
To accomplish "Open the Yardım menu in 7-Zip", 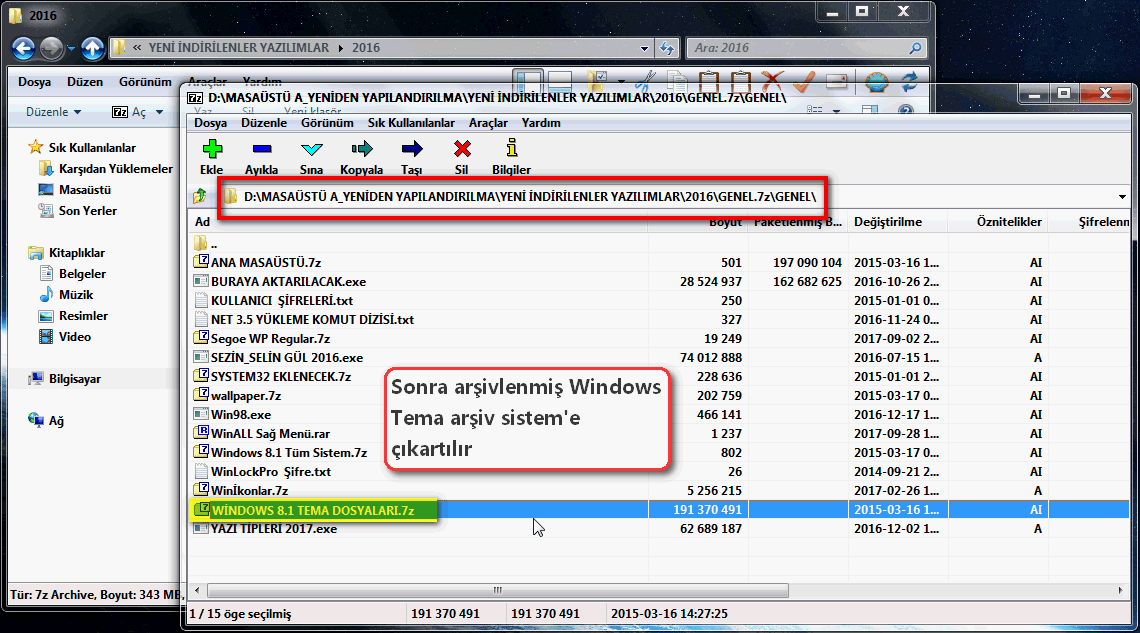I will [541, 123].
